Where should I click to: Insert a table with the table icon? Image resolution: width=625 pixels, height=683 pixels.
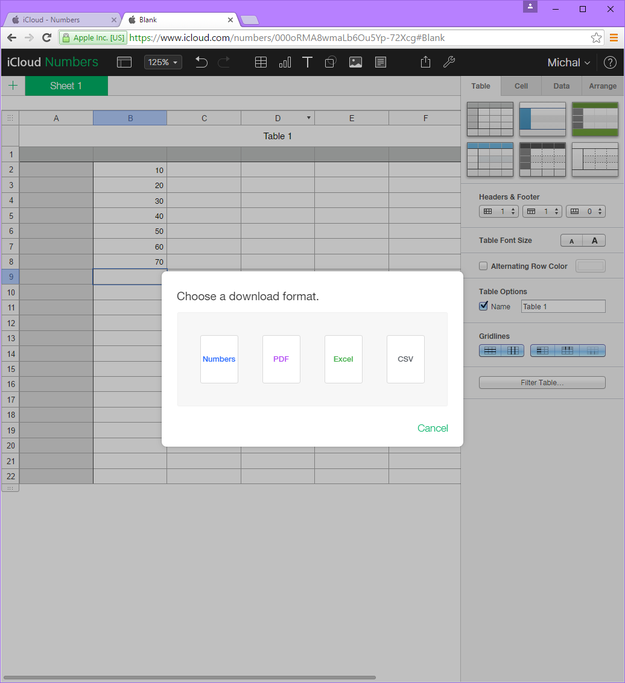coord(261,62)
